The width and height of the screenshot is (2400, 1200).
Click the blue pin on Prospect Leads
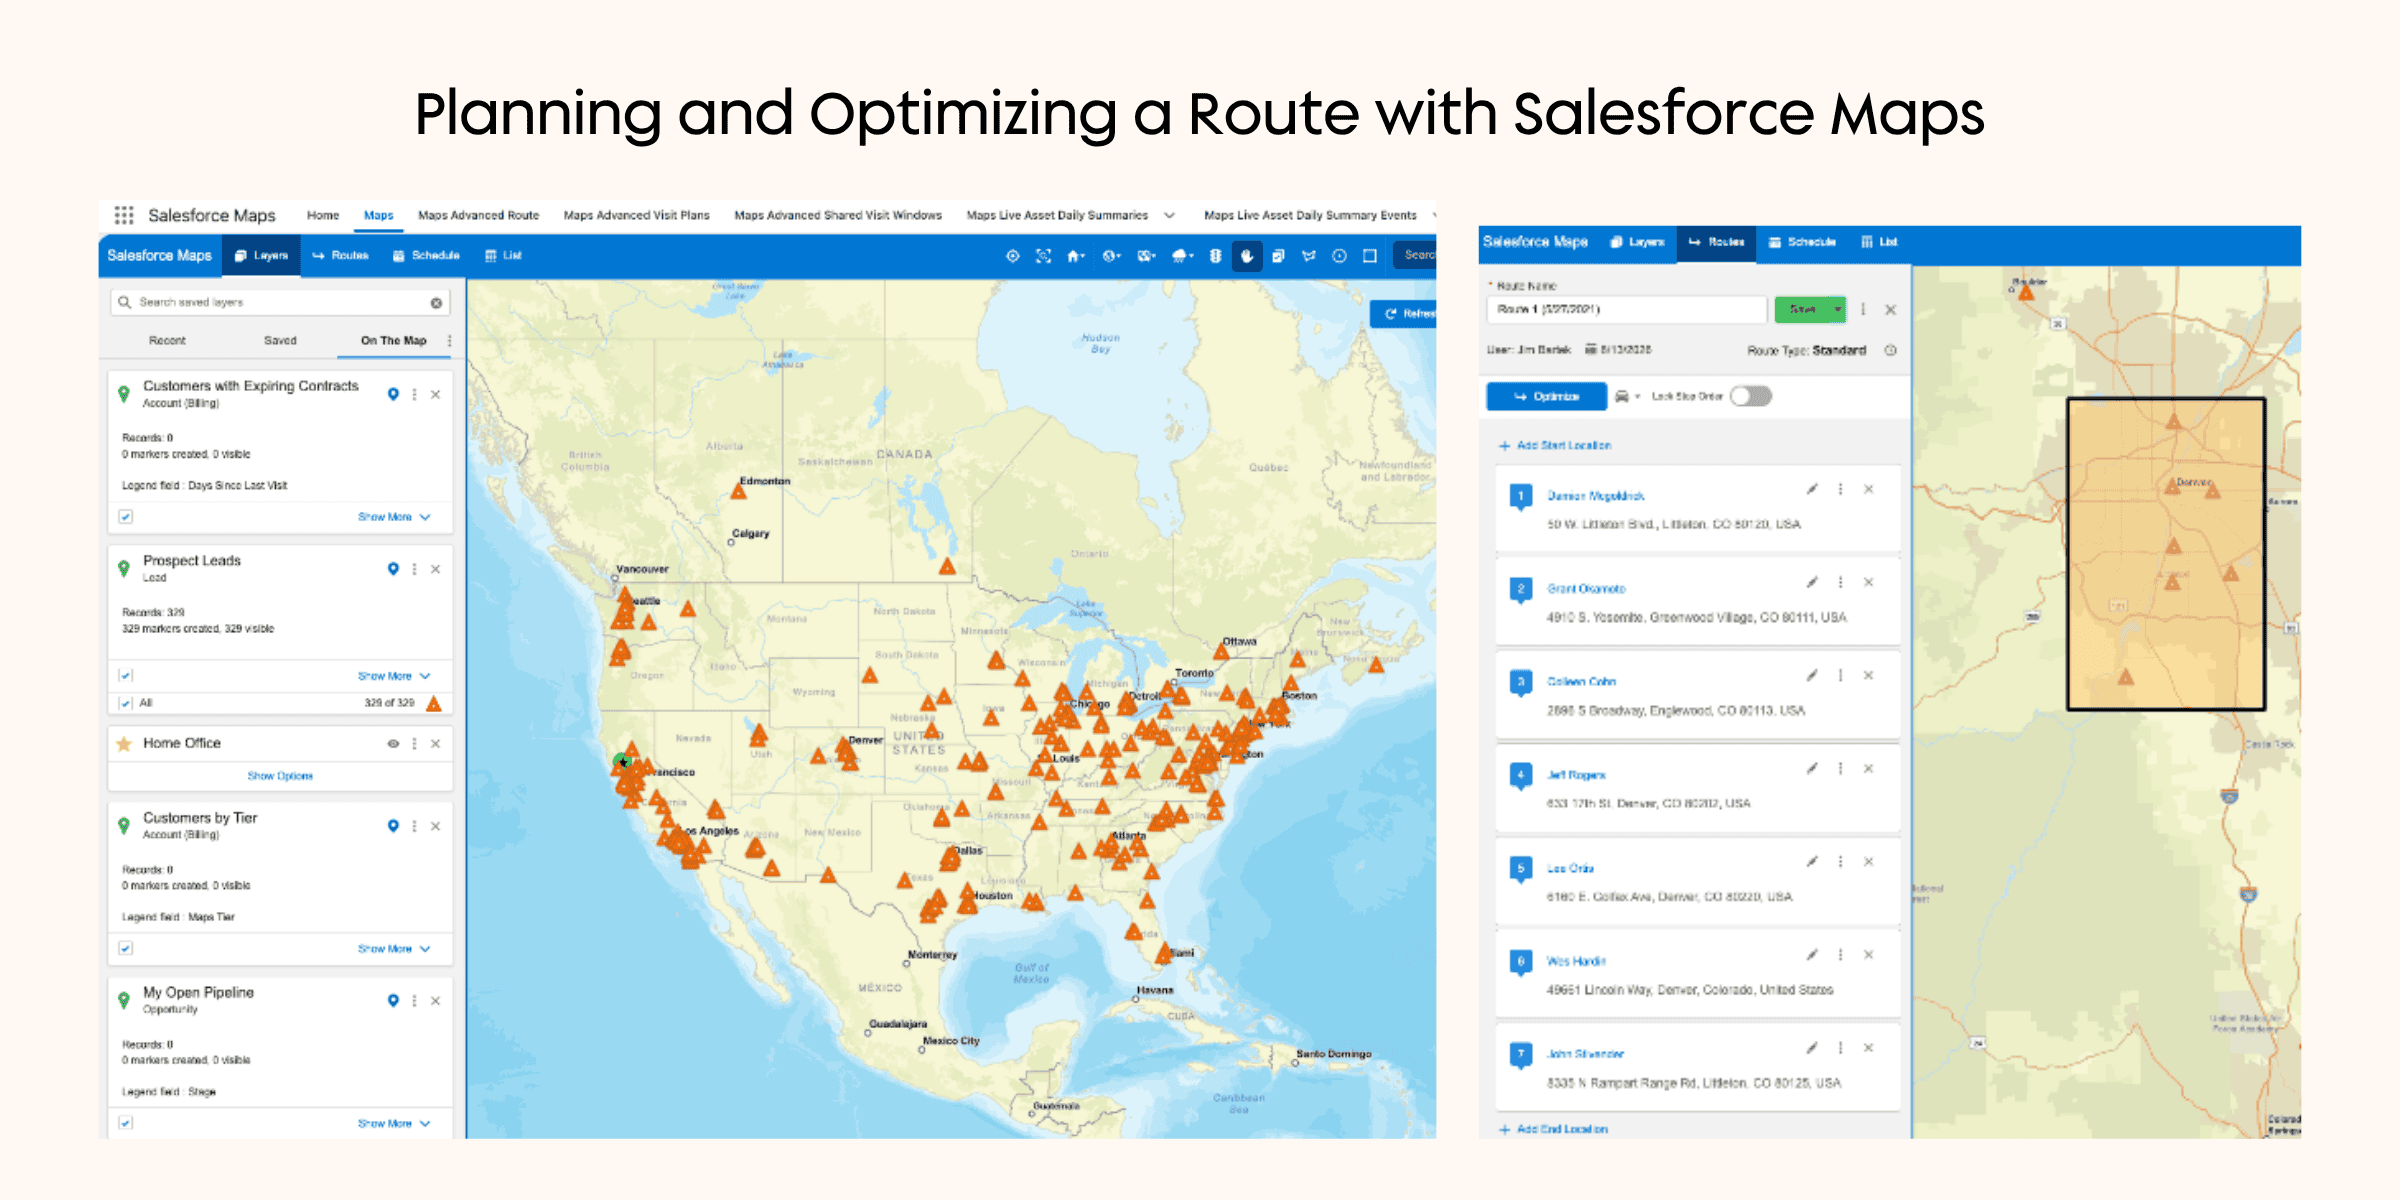393,569
